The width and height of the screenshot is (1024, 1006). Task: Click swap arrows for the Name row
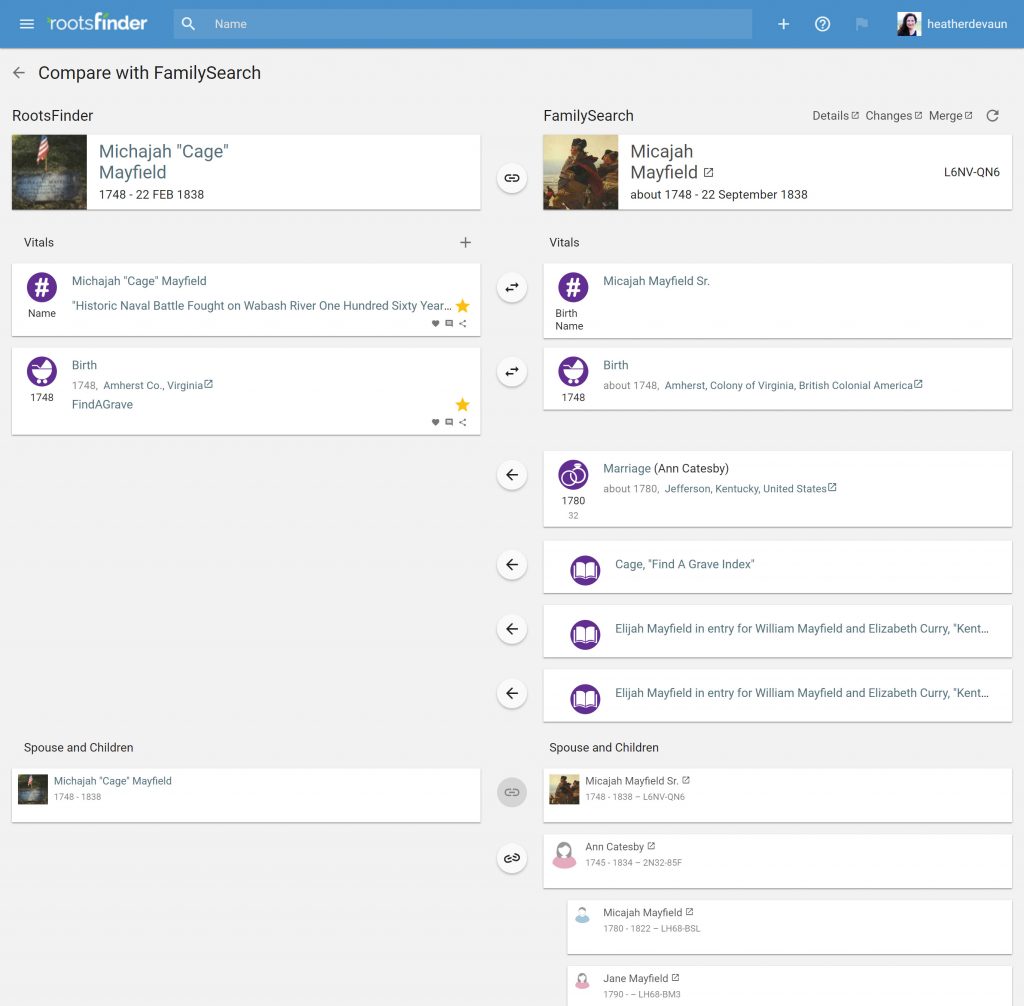click(x=512, y=287)
